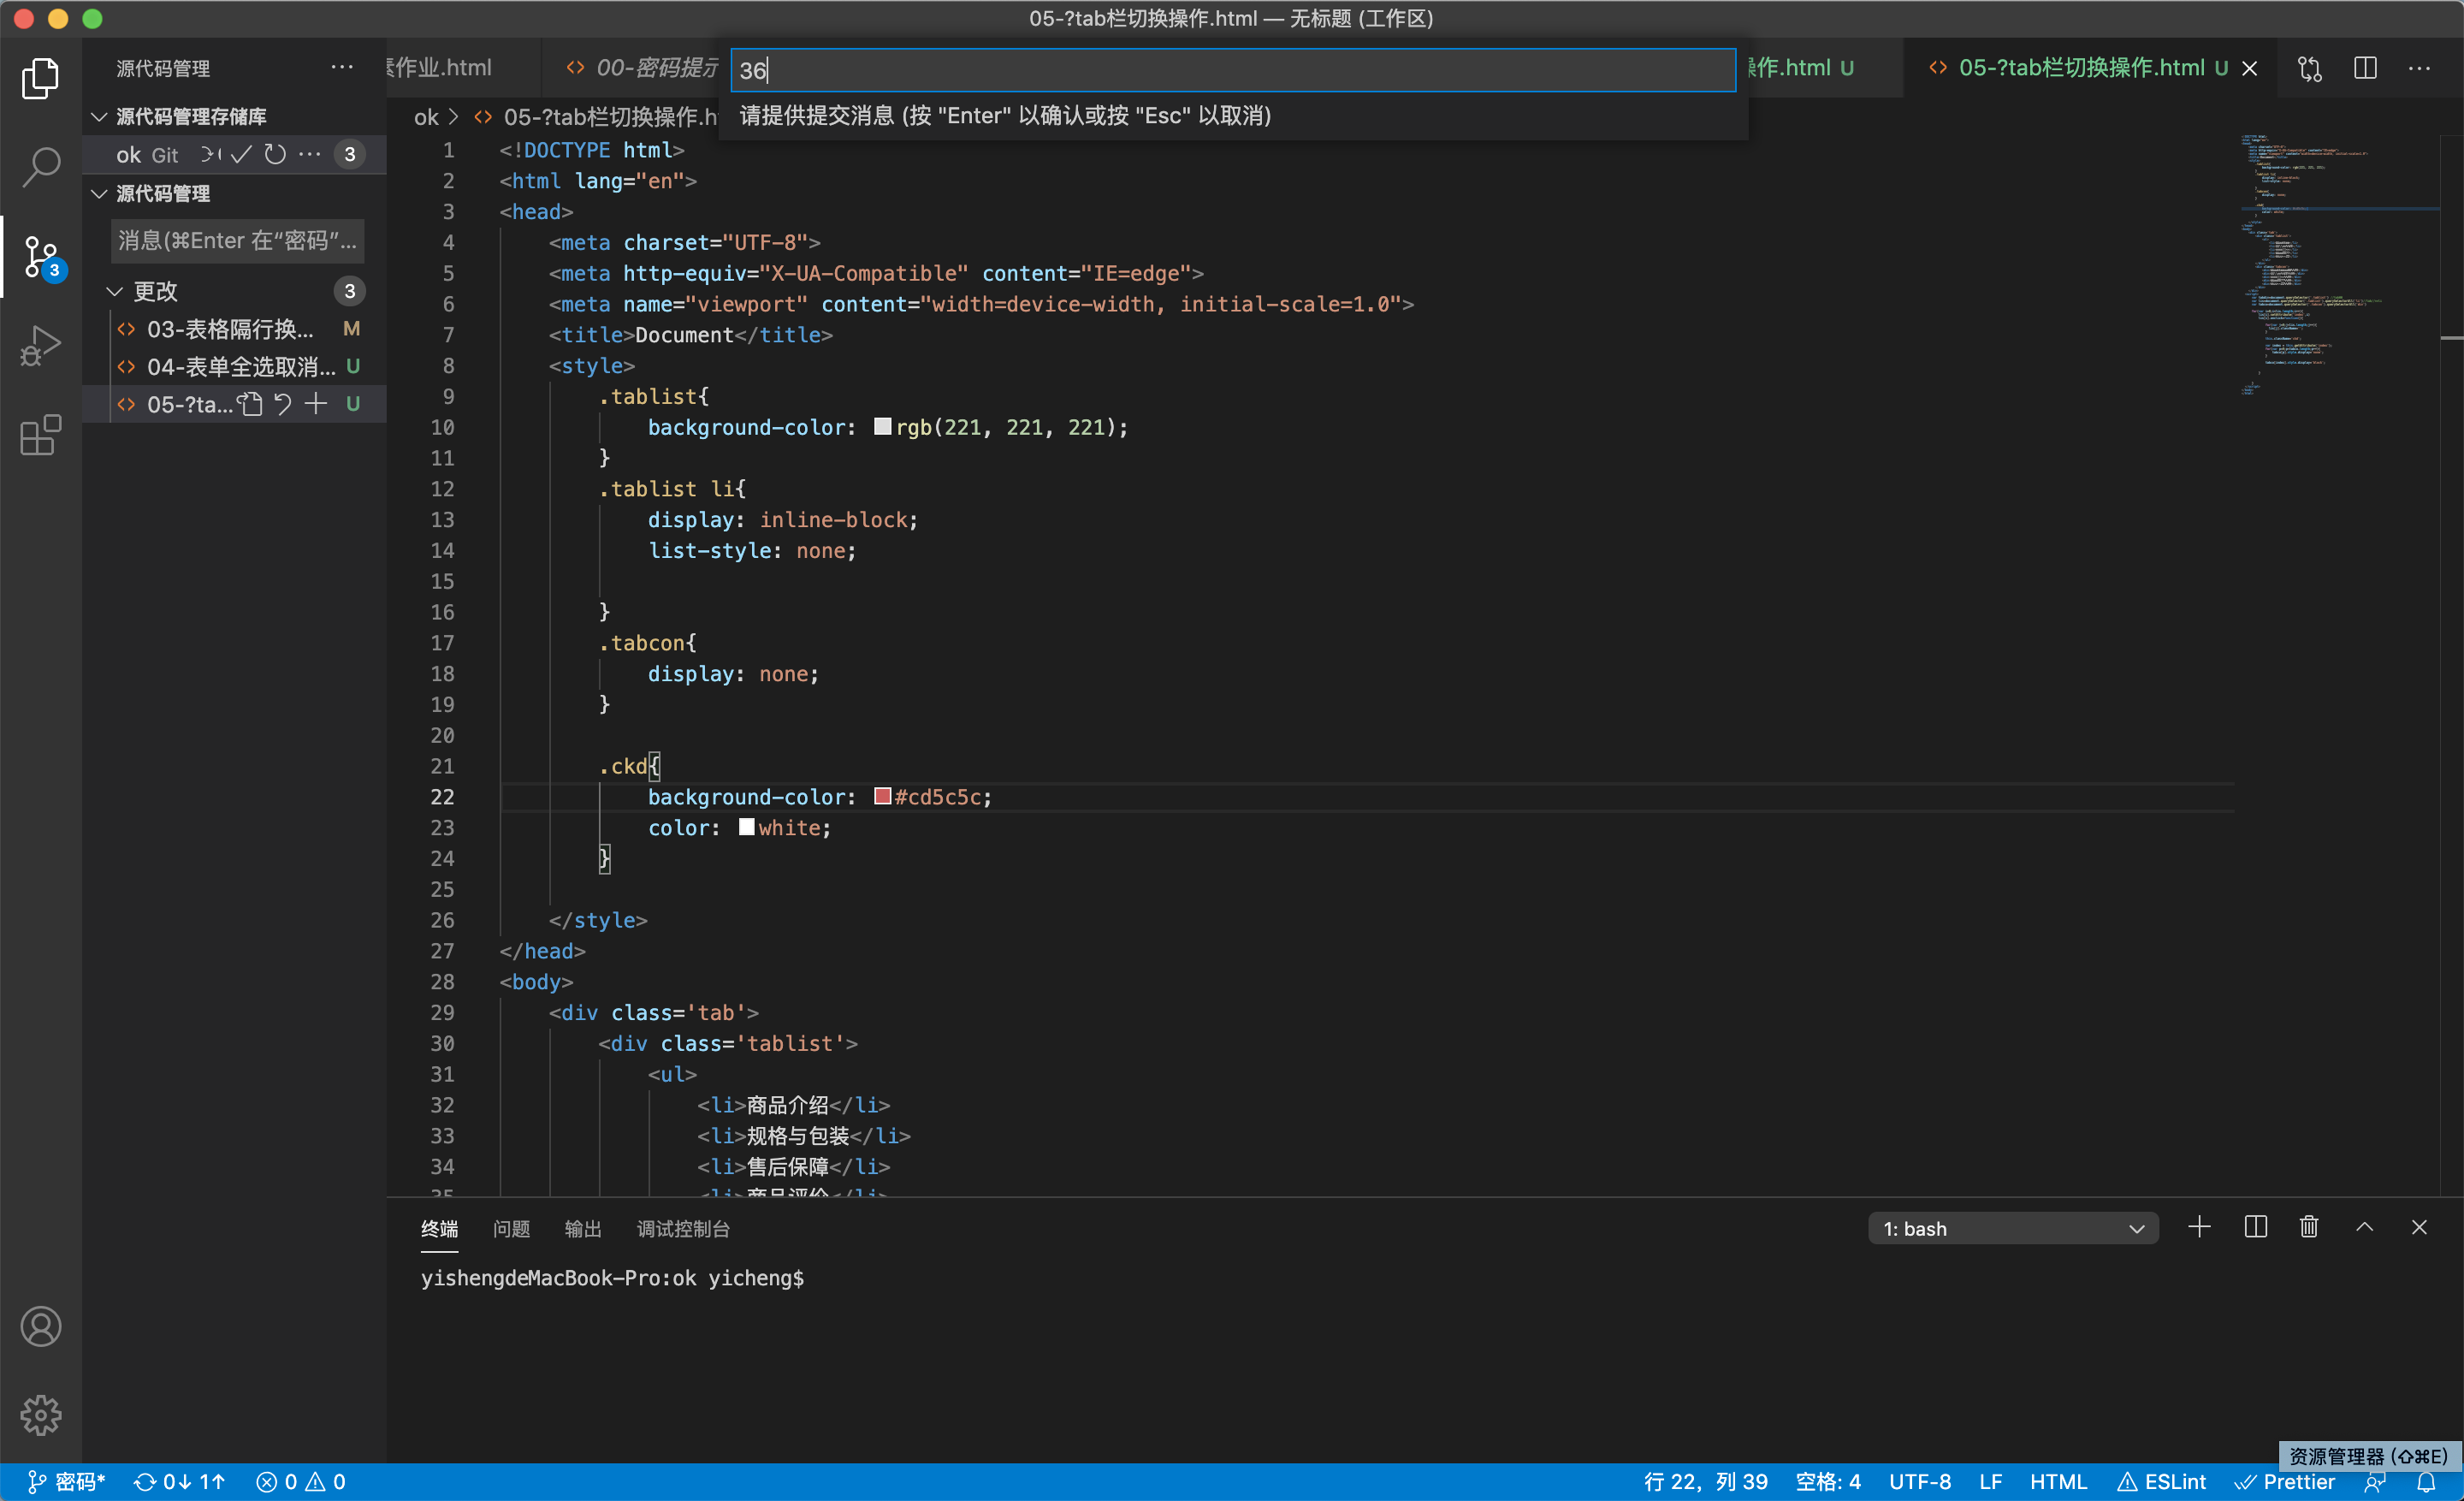Viewport: 2464px width, 1501px height.
Task: Open views and more actions in 源代码管理 header
Action: click(x=342, y=67)
